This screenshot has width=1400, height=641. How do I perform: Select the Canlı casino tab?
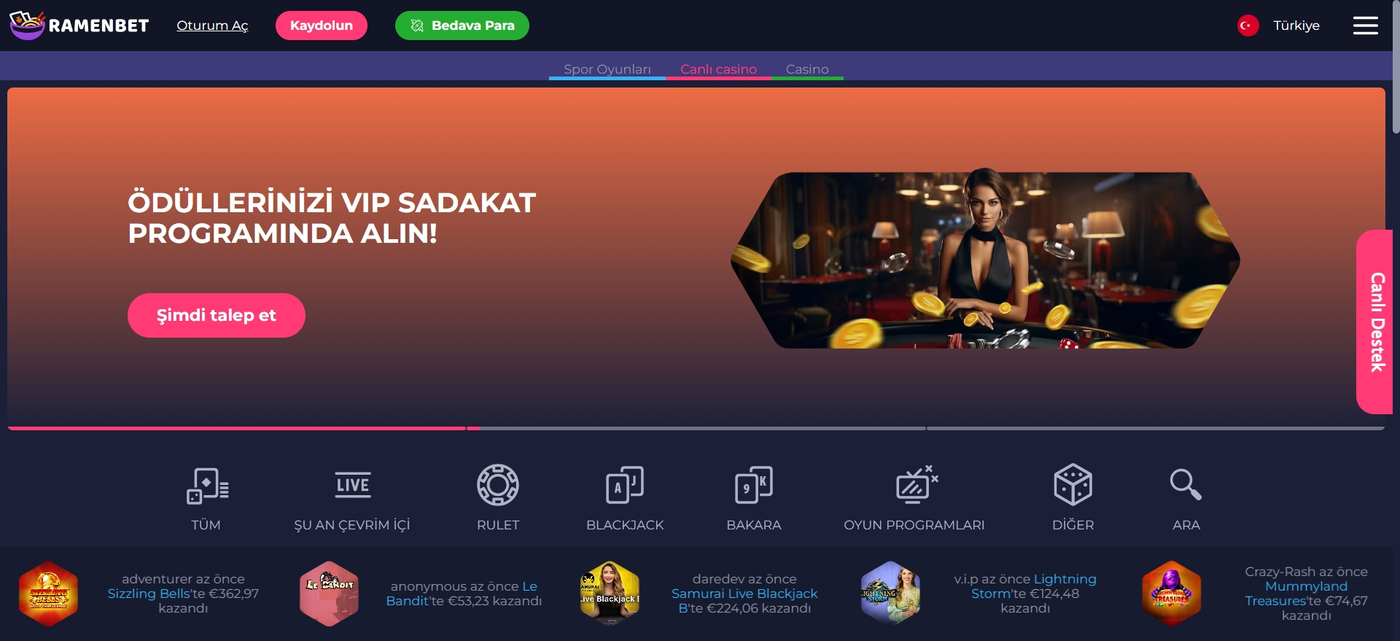coord(718,69)
